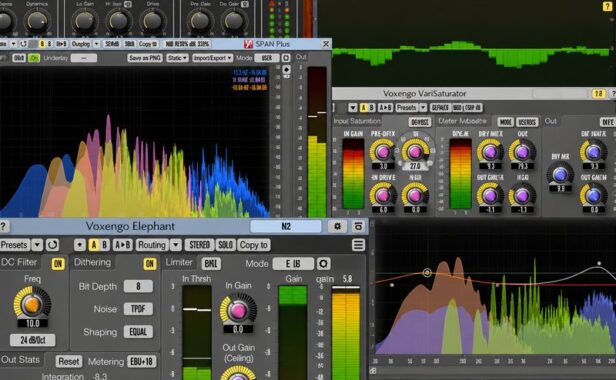Screen dimensions: 616x380
Task: Click the Elephant undo dot button
Action: 80,245
